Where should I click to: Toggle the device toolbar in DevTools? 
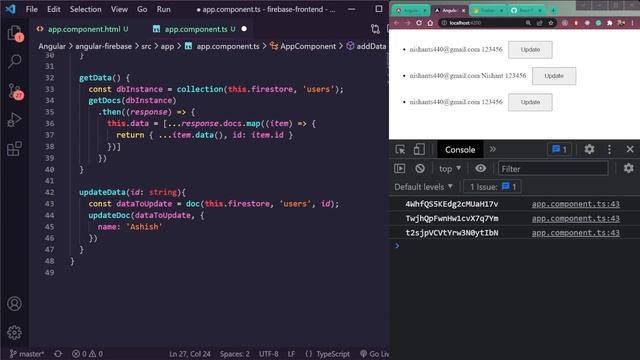click(419, 149)
